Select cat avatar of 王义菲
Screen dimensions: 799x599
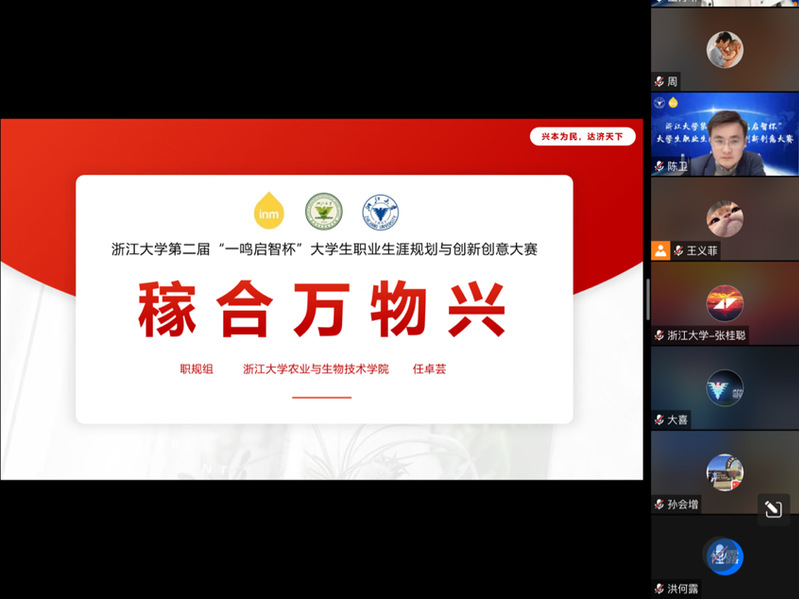coord(725,219)
